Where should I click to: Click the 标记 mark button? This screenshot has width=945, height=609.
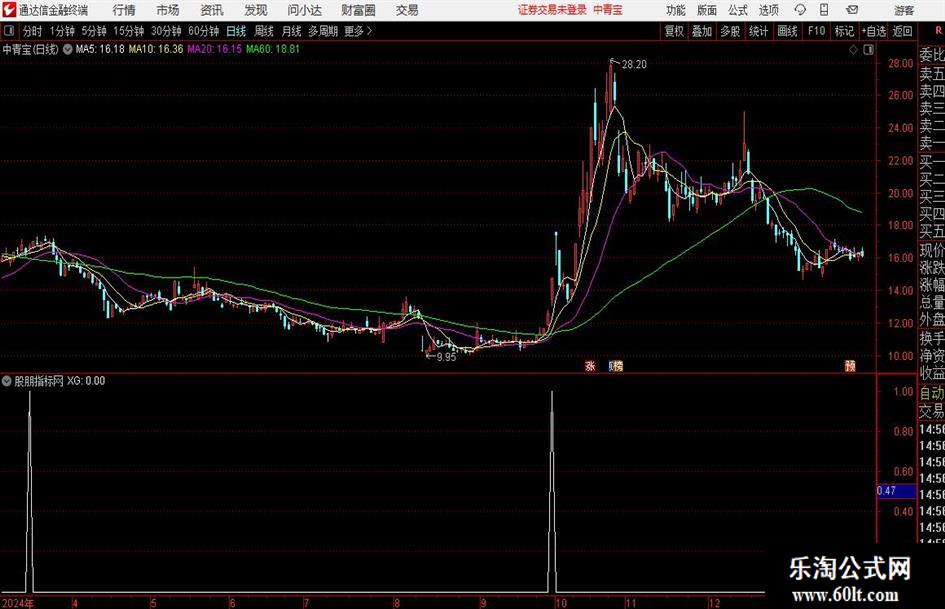(x=844, y=31)
